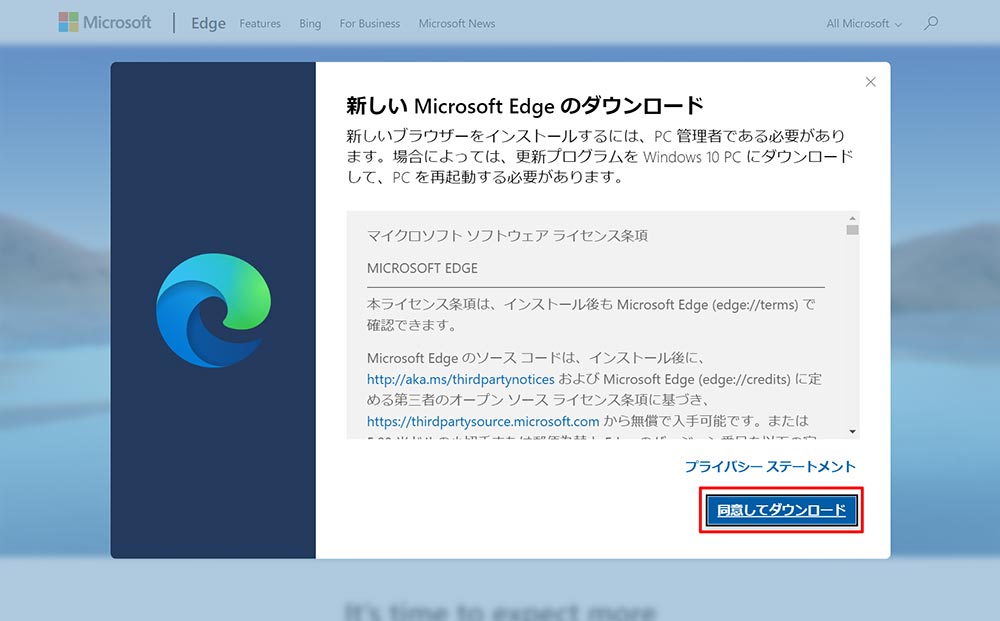Image resolution: width=1000 pixels, height=621 pixels.
Task: Click the license scrollbar up arrow
Action: point(853,218)
